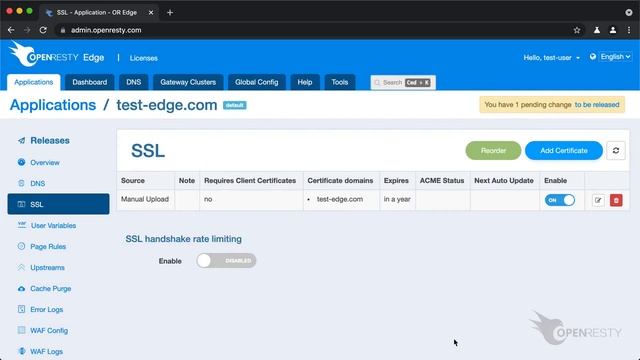Open the Help tab

pos(304,82)
